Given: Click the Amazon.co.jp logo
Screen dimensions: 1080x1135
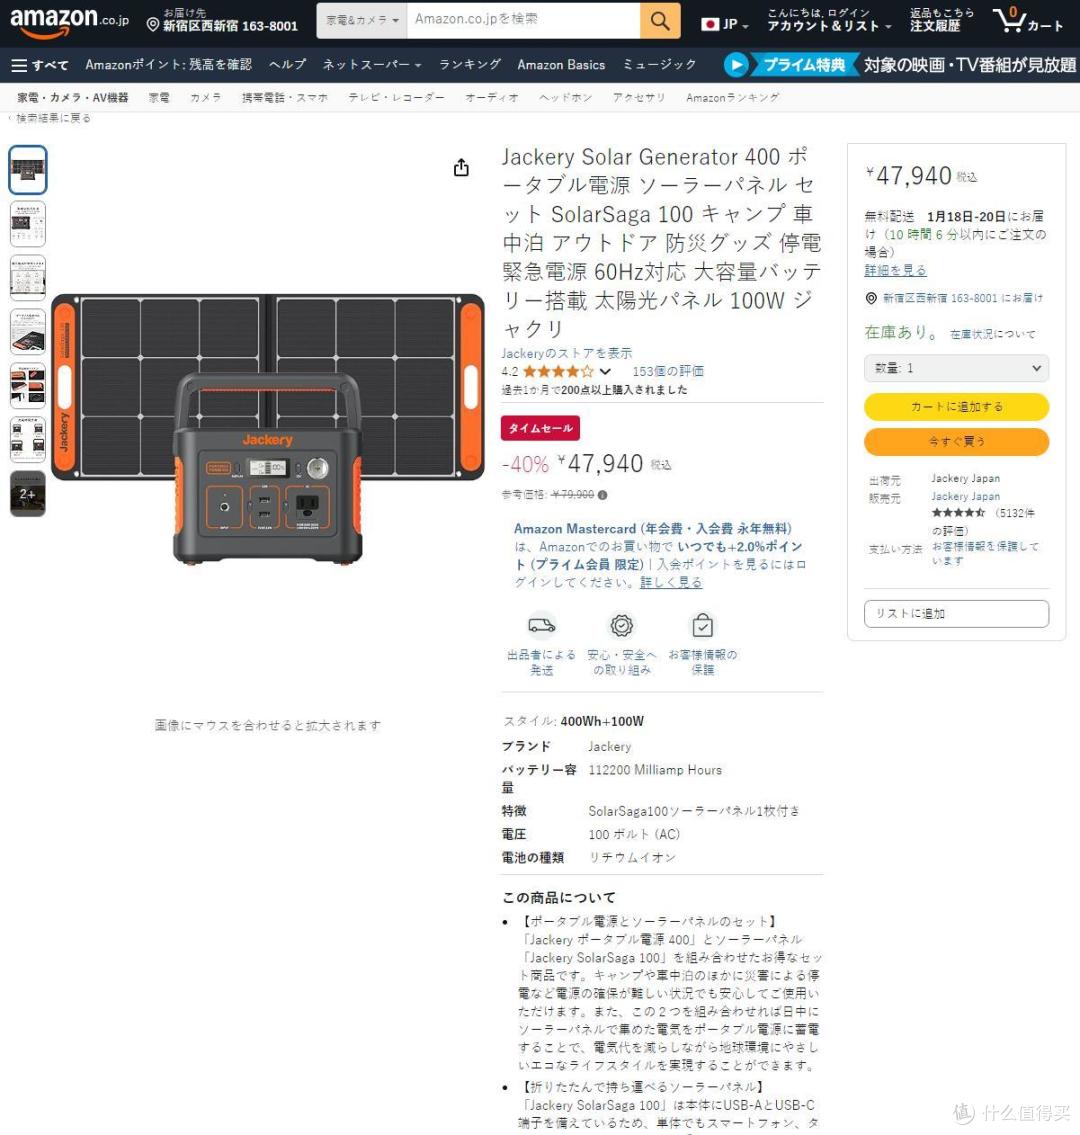Looking at the screenshot, I should tap(69, 20).
